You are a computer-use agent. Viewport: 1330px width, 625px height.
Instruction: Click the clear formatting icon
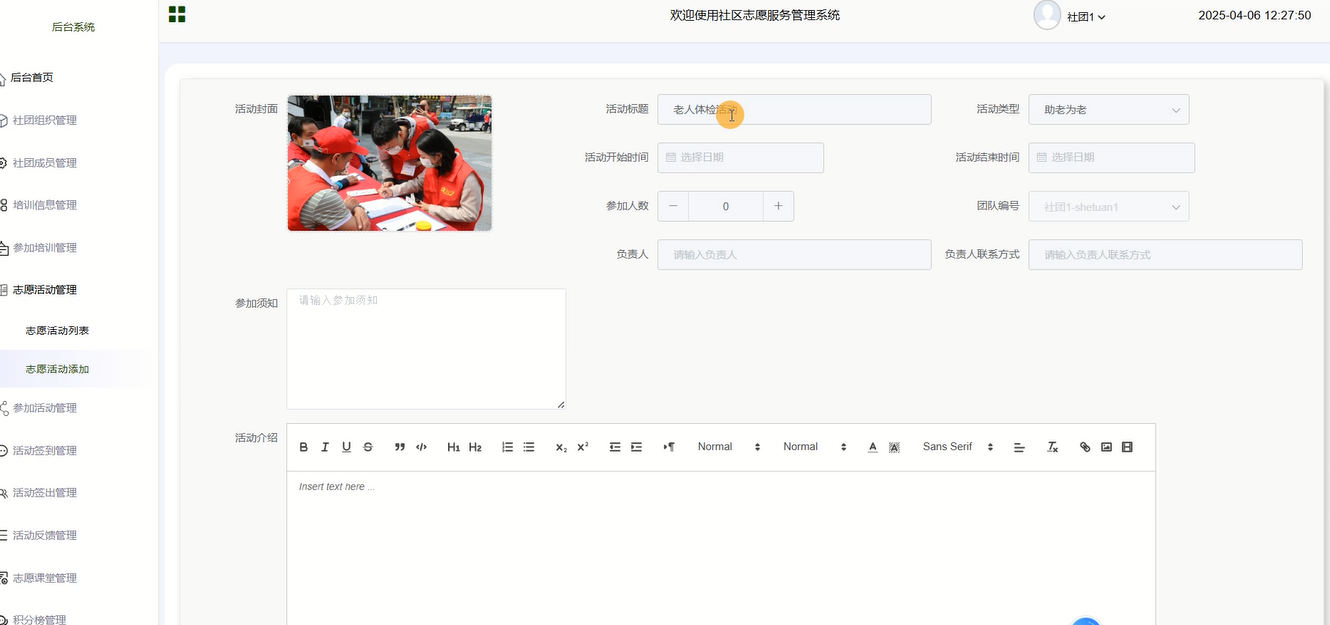[1052, 447]
